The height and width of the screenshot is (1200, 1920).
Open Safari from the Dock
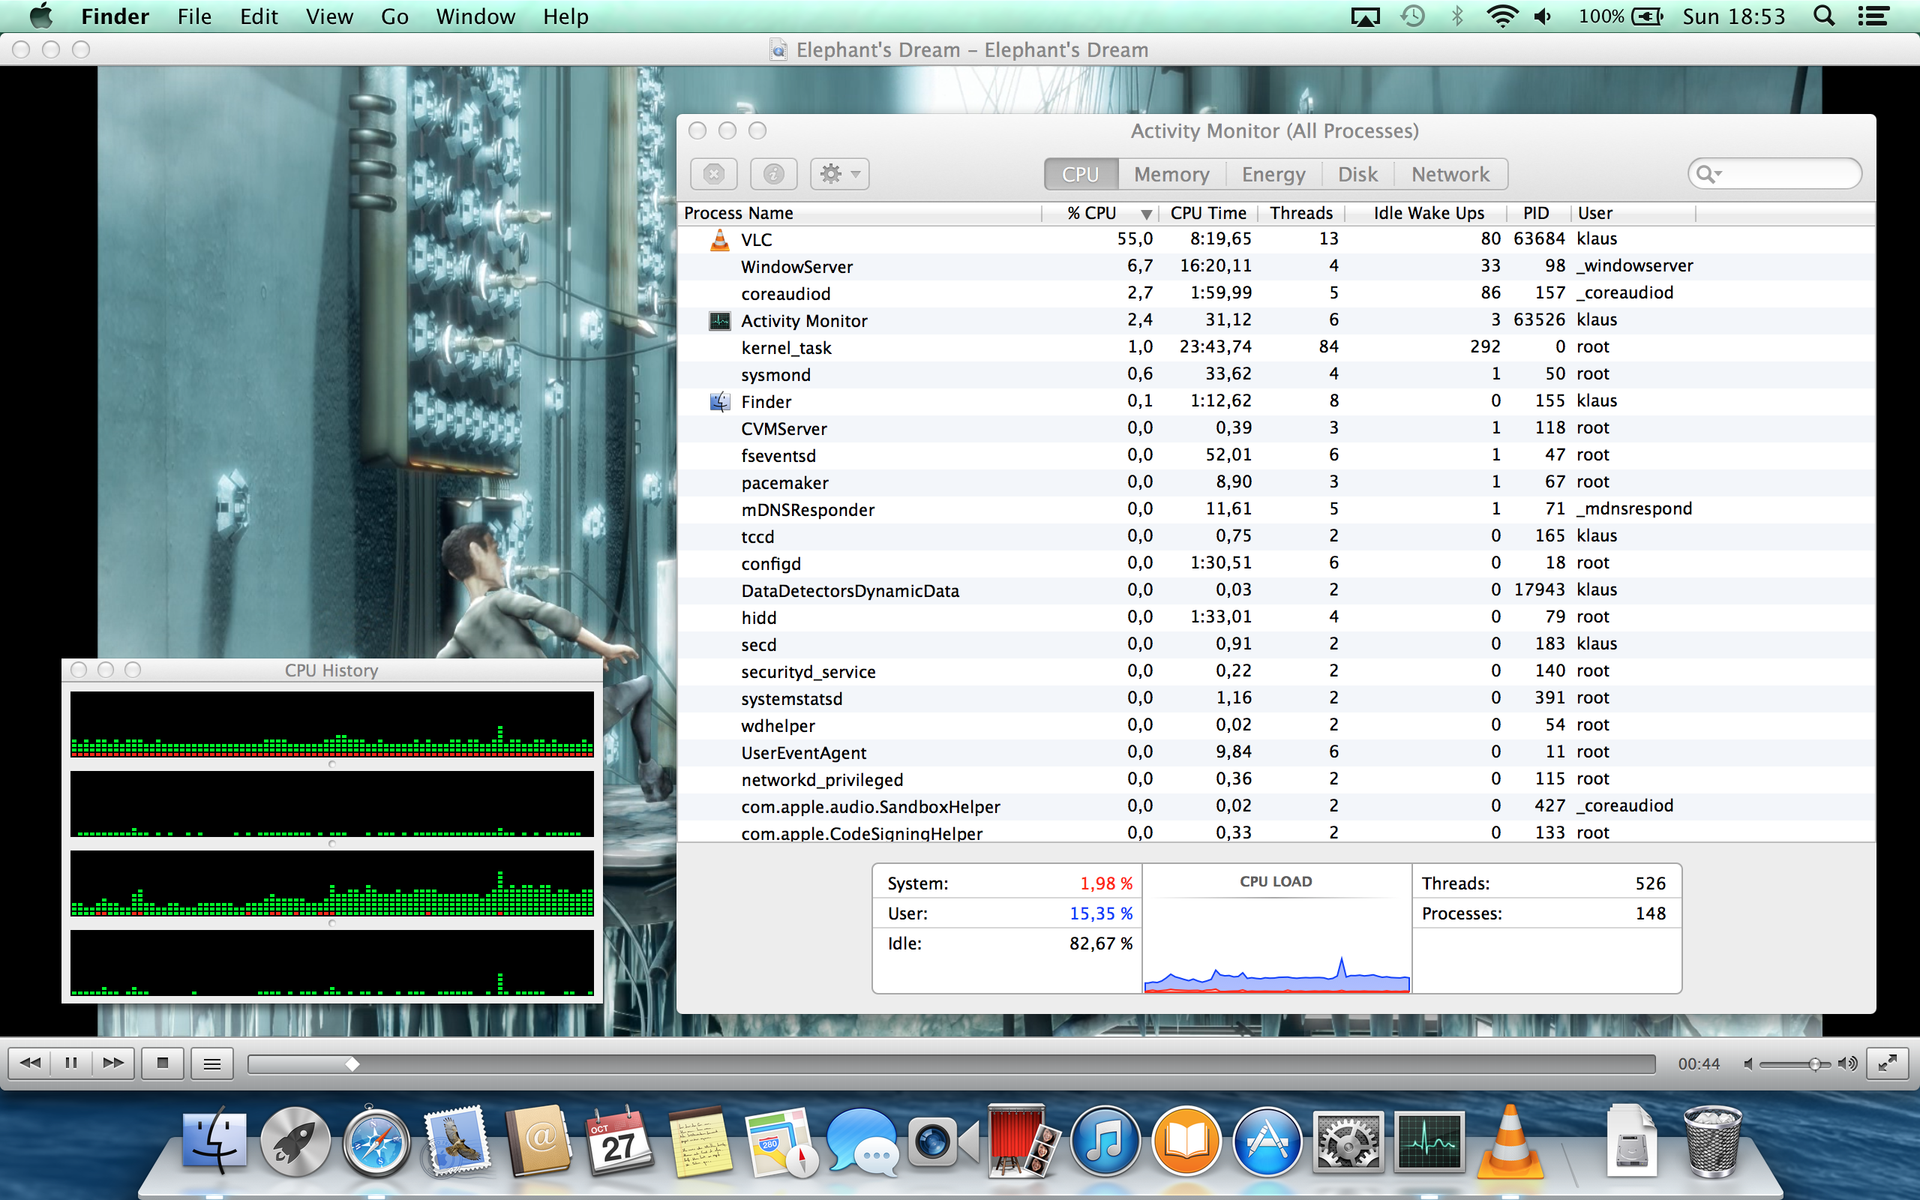point(376,1142)
